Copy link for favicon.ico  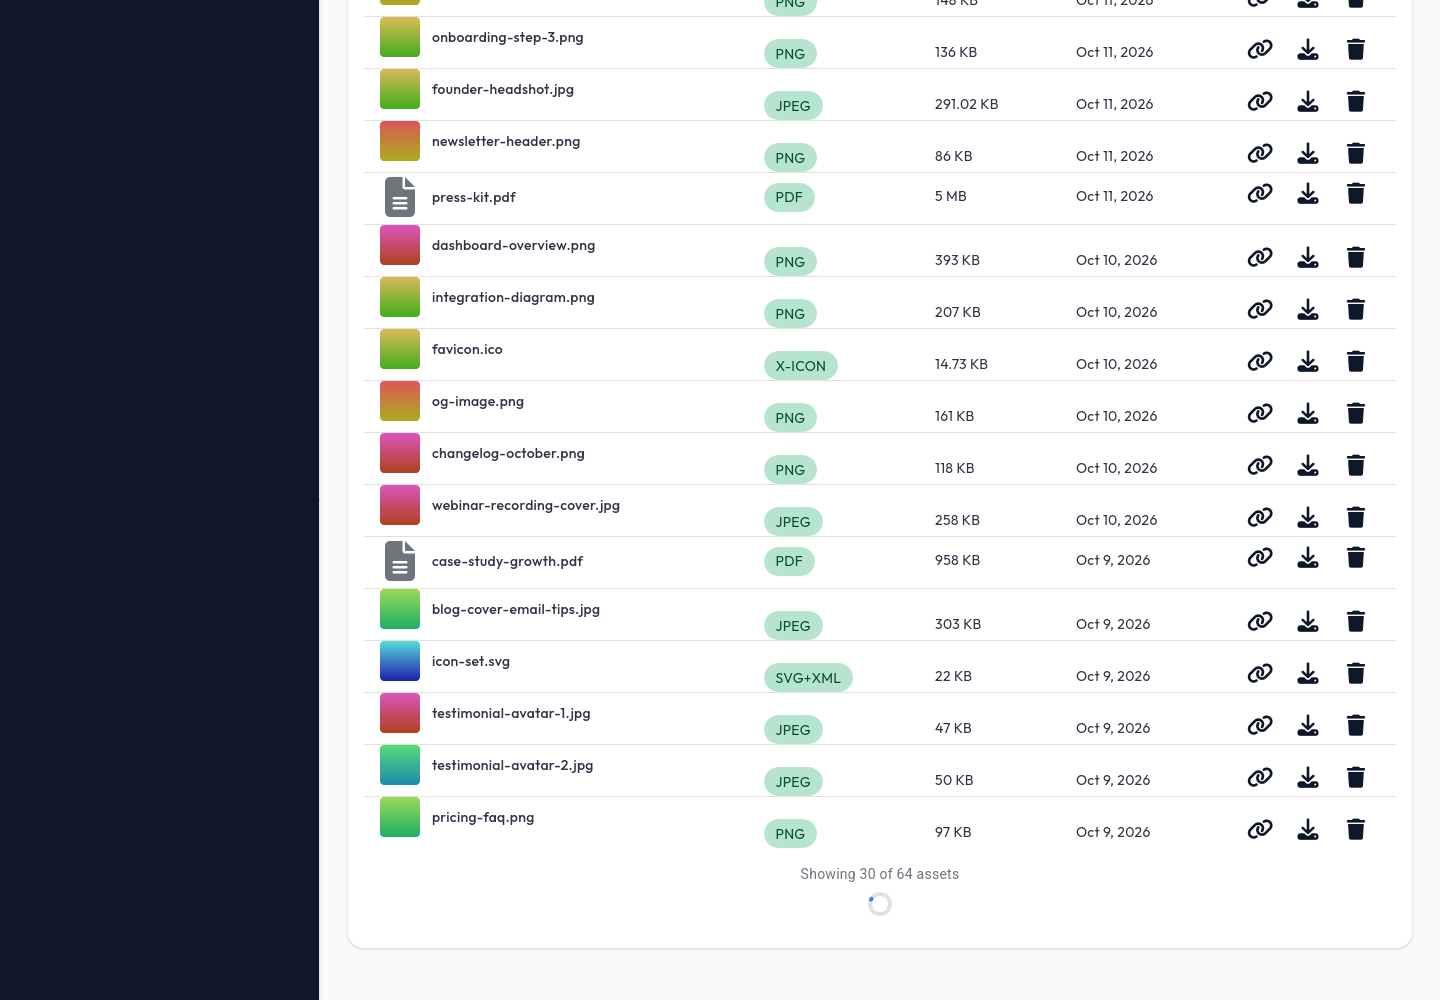pyautogui.click(x=1260, y=361)
